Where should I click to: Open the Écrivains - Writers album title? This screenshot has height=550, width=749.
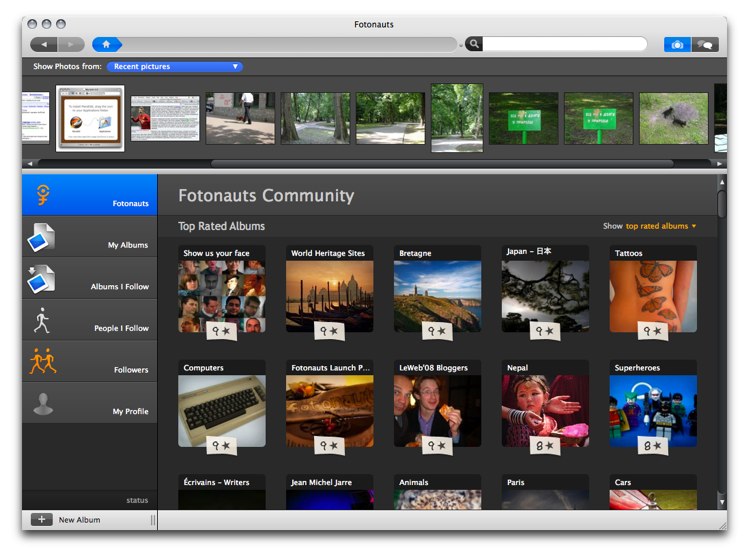click(216, 482)
